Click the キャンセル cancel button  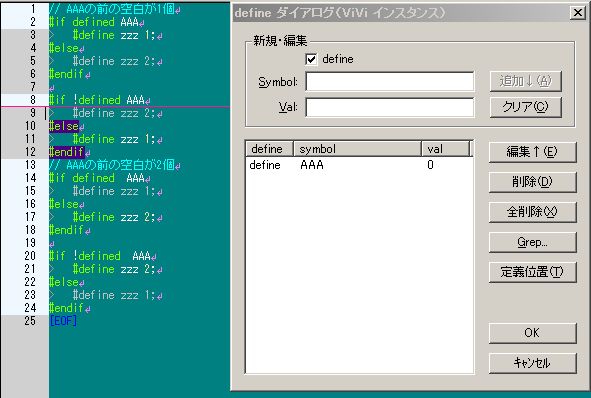[x=532, y=363]
